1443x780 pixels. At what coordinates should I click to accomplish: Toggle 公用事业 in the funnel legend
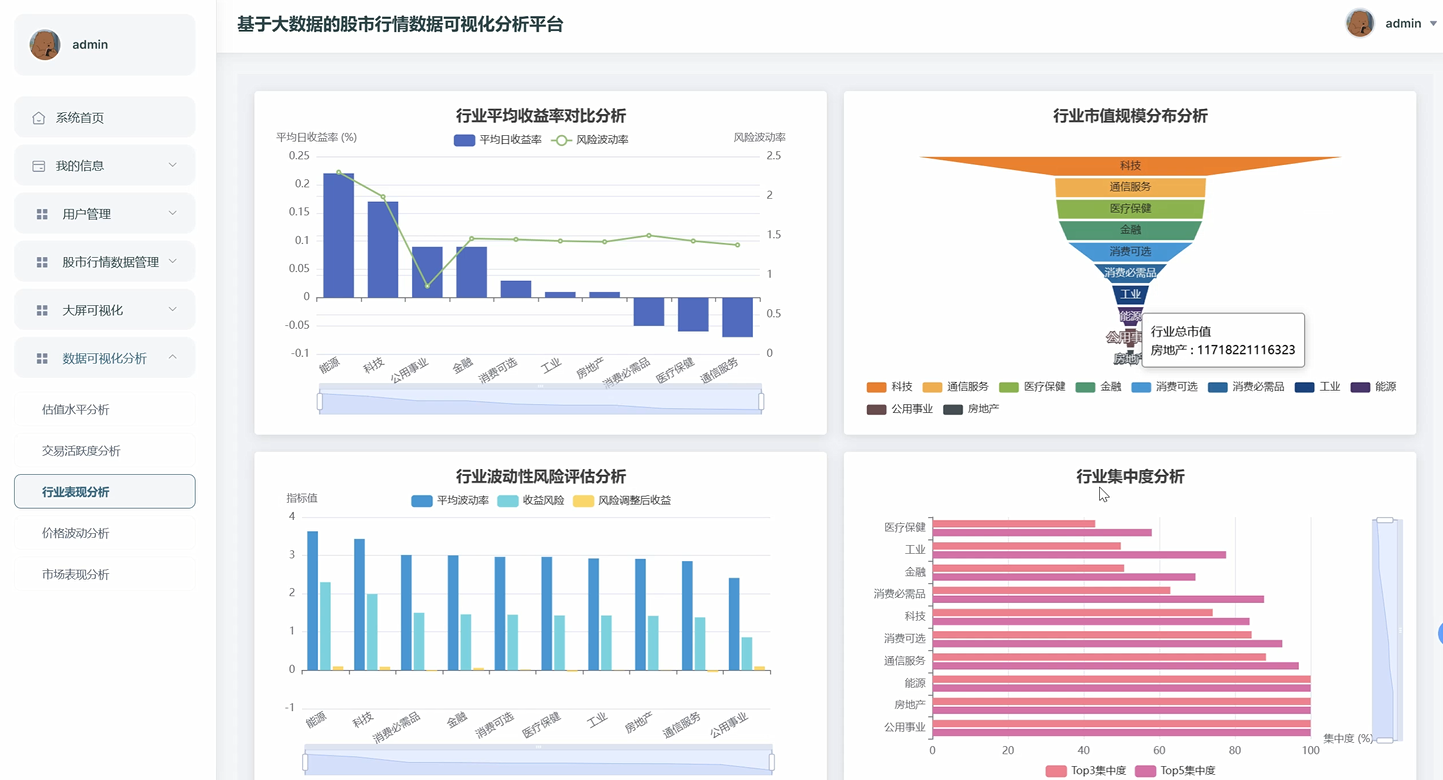click(900, 409)
